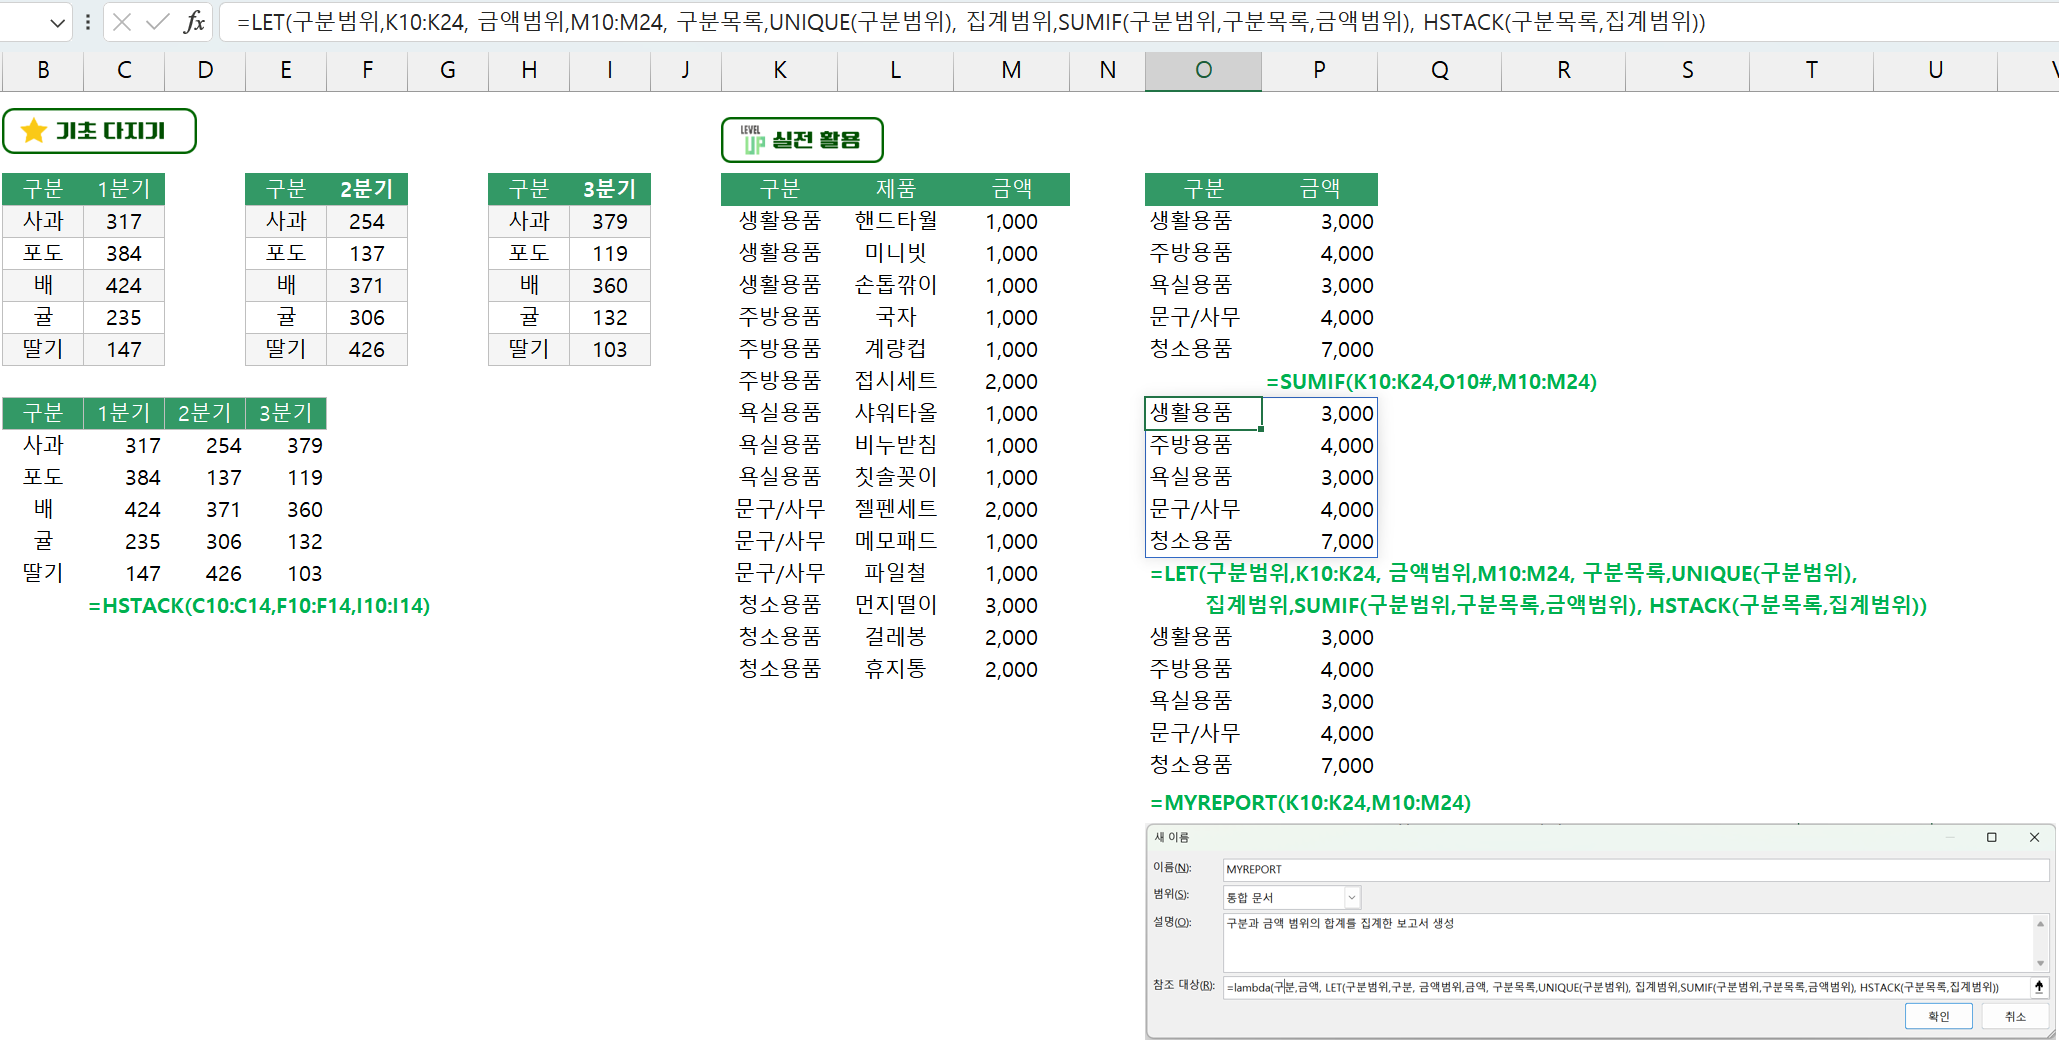The height and width of the screenshot is (1042, 2059).
Task: Click the 국자 product cell
Action: 895,317
